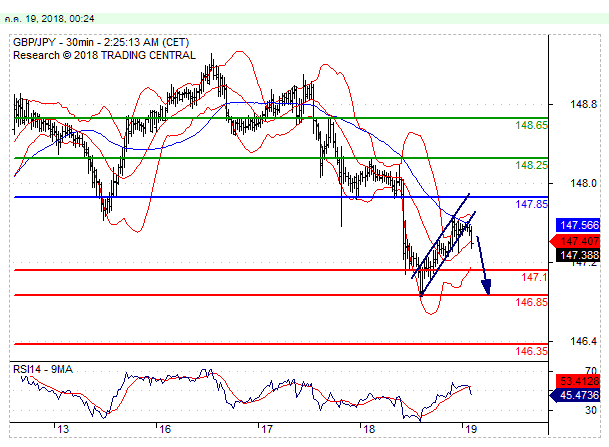Viewport: 609px width, 447px height.
Task: Click date 18 on time axis
Action: pyautogui.click(x=369, y=429)
